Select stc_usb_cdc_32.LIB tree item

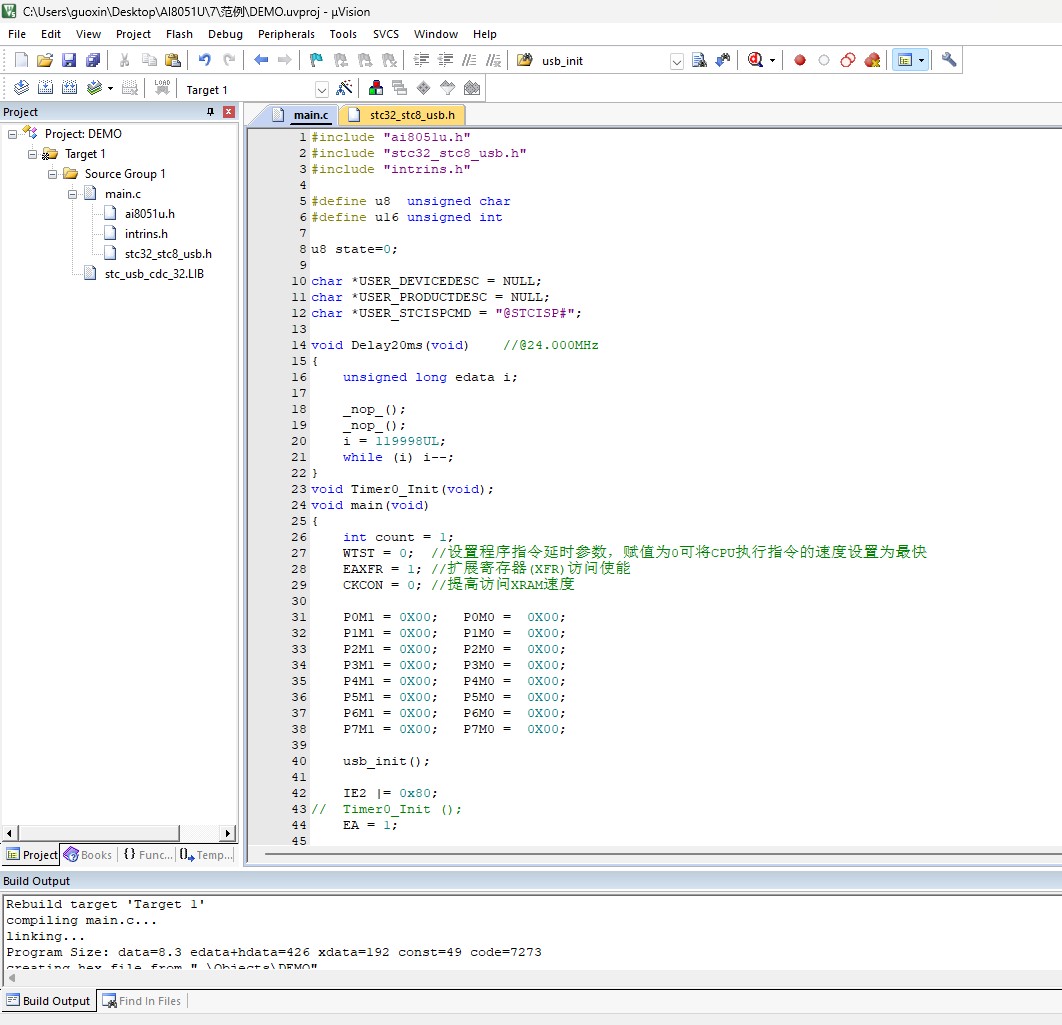click(x=154, y=274)
